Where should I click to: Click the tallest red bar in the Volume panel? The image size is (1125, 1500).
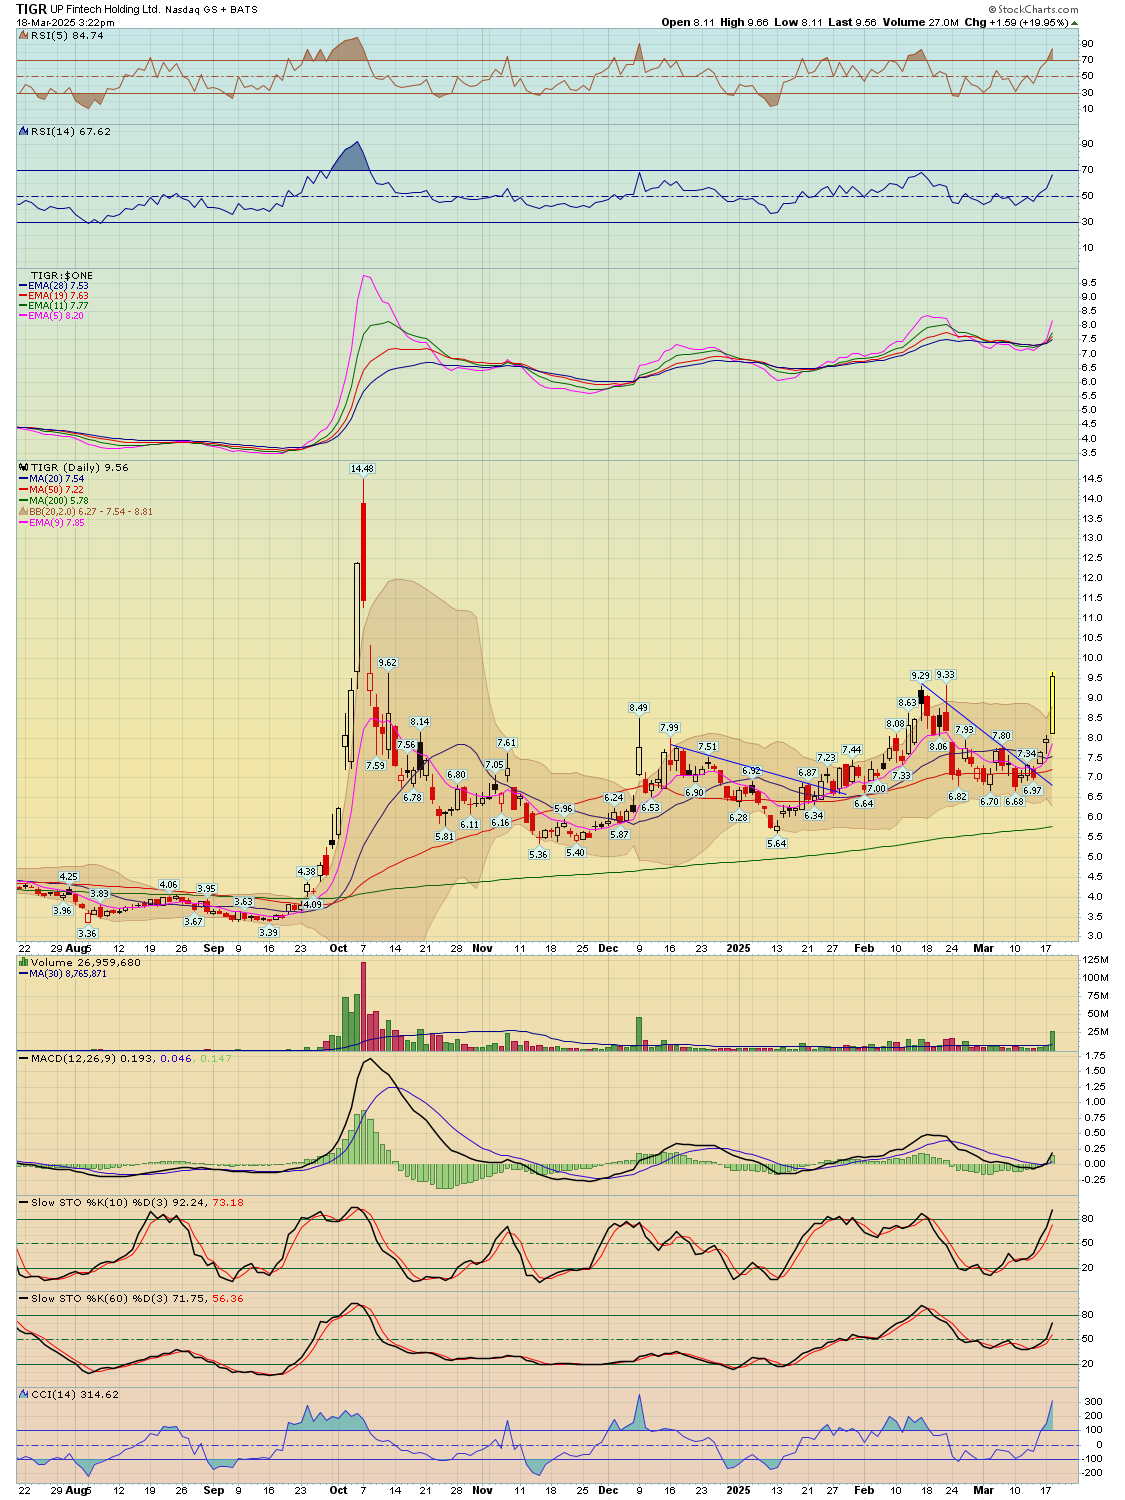point(363,1006)
